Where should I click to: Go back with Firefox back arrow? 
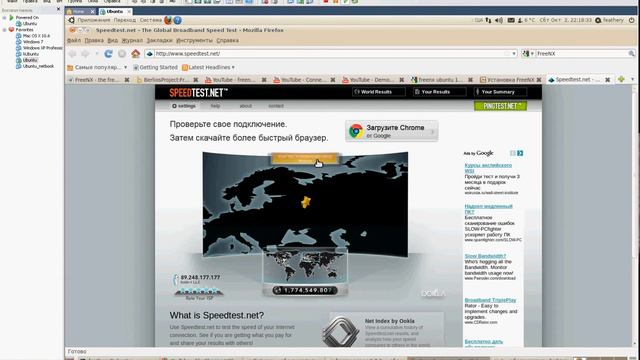click(x=73, y=53)
